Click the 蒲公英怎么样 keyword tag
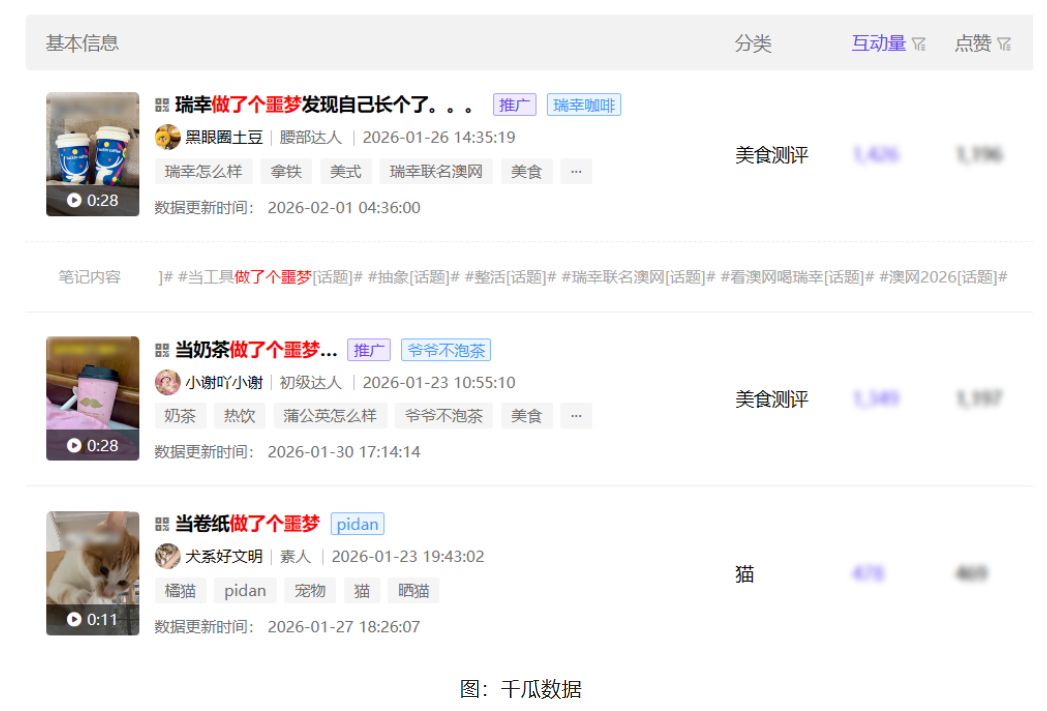 pos(329,416)
